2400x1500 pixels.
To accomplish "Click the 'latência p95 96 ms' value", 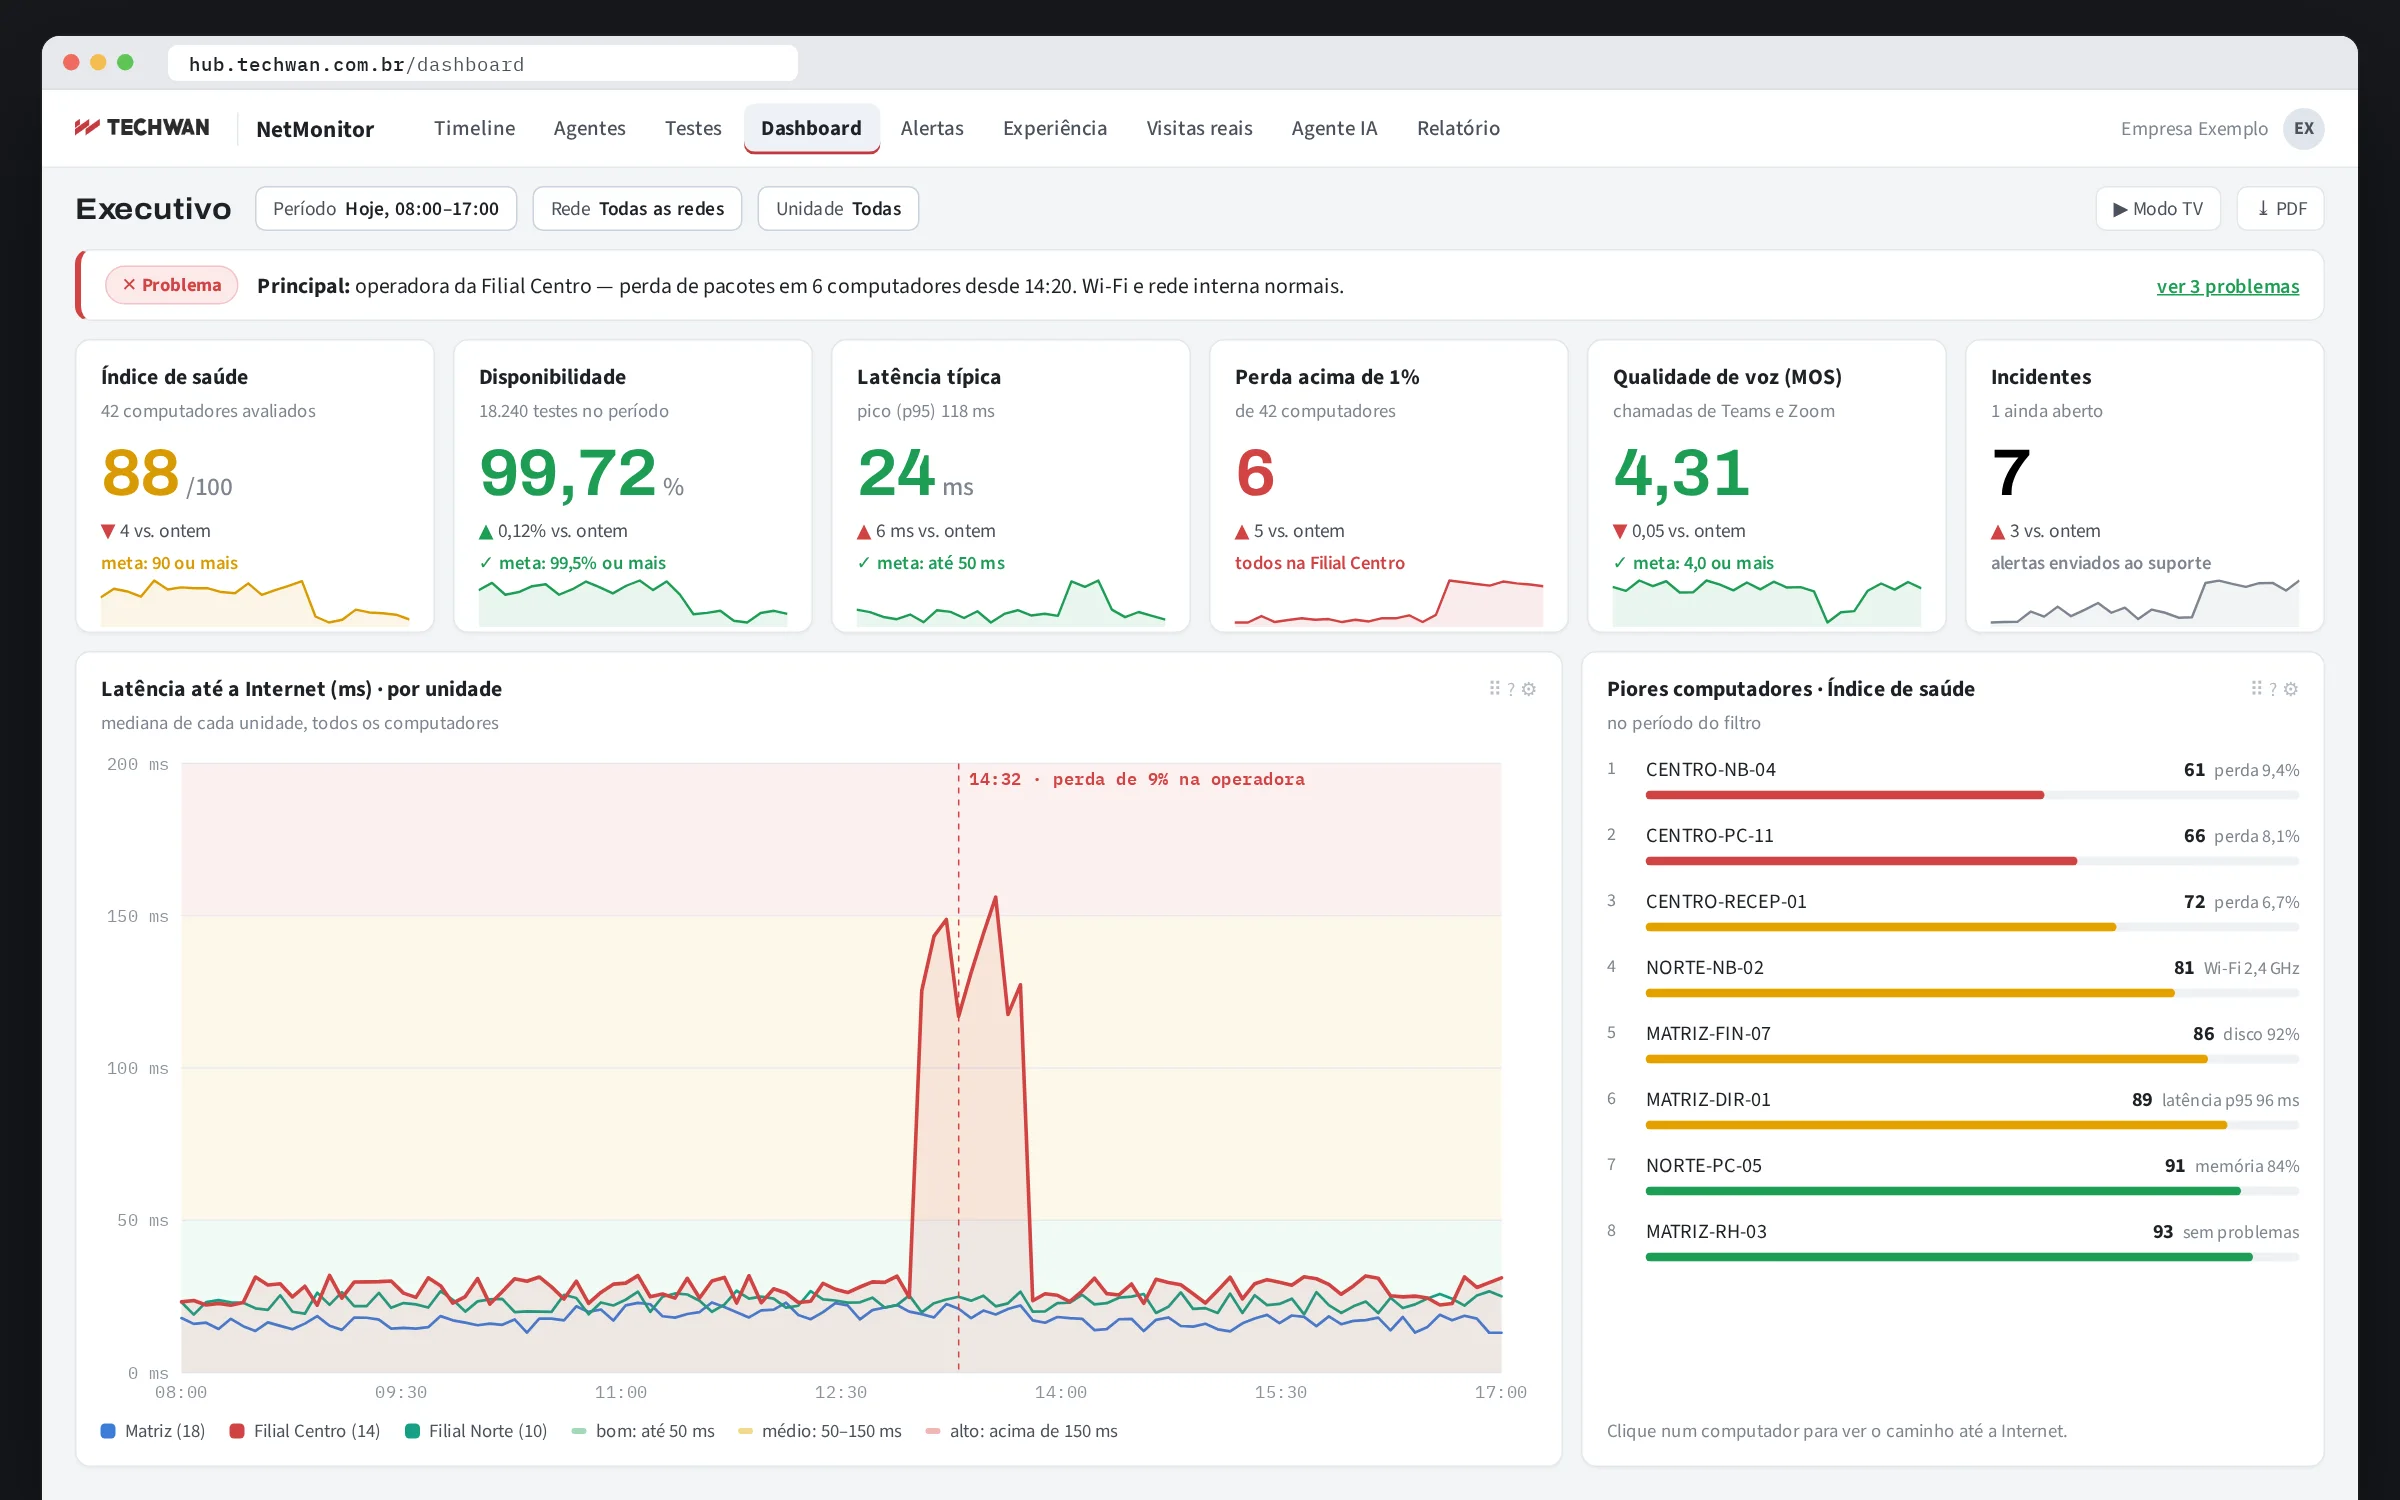I will (2230, 1100).
